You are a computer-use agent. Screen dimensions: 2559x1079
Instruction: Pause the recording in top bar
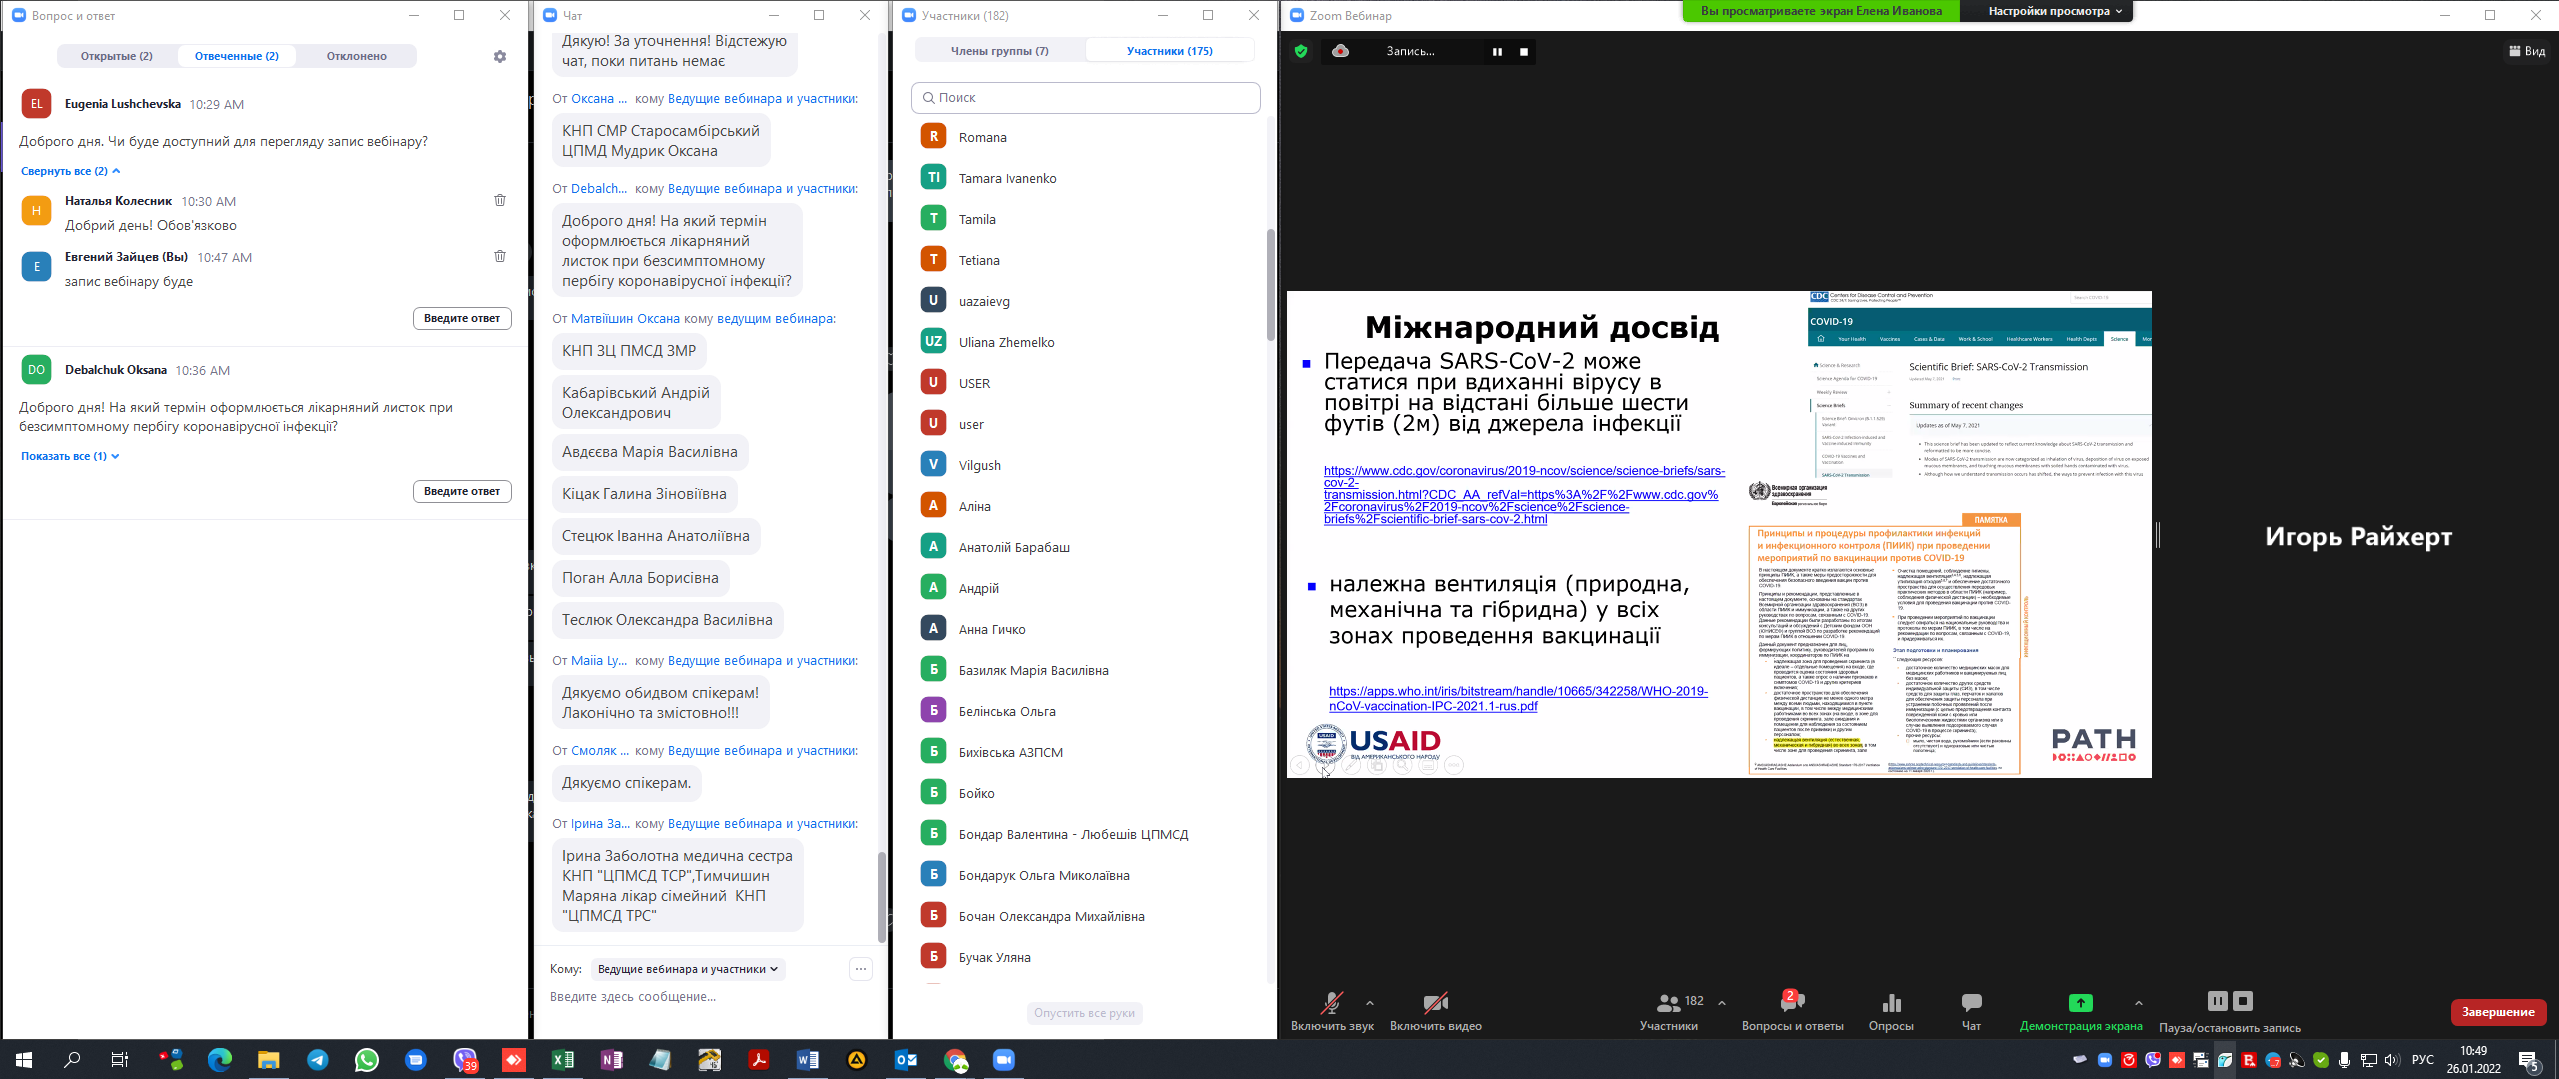pos(1497,52)
